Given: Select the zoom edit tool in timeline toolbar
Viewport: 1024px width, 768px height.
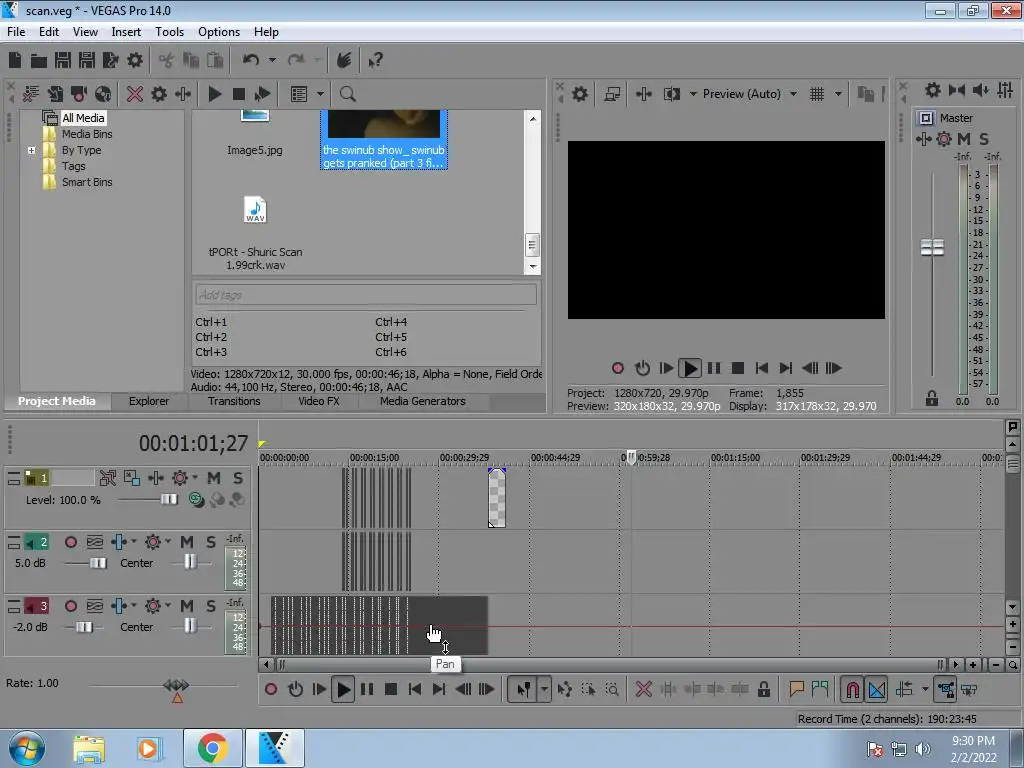Looking at the screenshot, I should point(612,689).
